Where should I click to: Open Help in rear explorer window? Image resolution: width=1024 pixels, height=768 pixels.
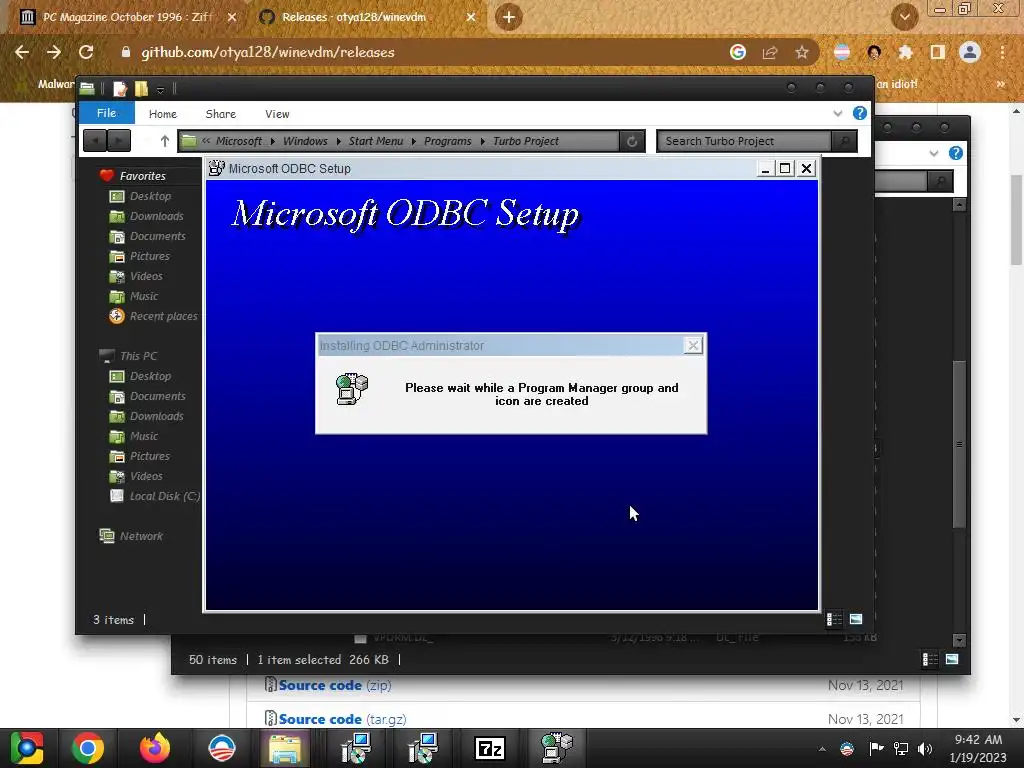click(x=956, y=153)
